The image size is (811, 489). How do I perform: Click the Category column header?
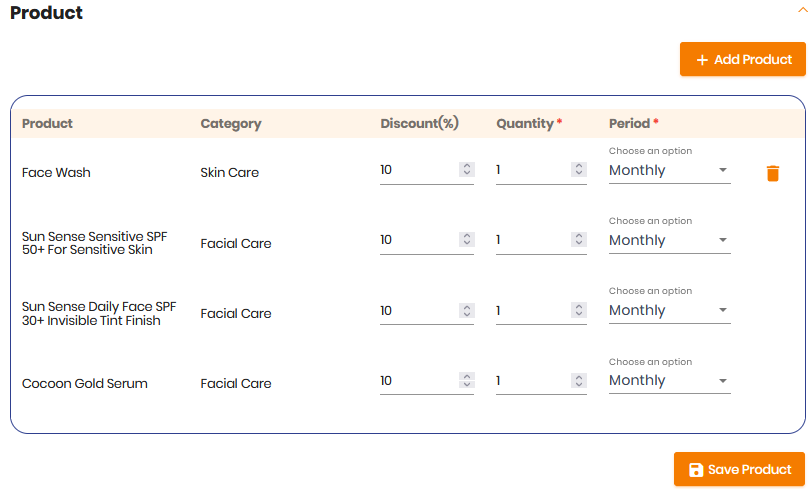[x=231, y=124]
